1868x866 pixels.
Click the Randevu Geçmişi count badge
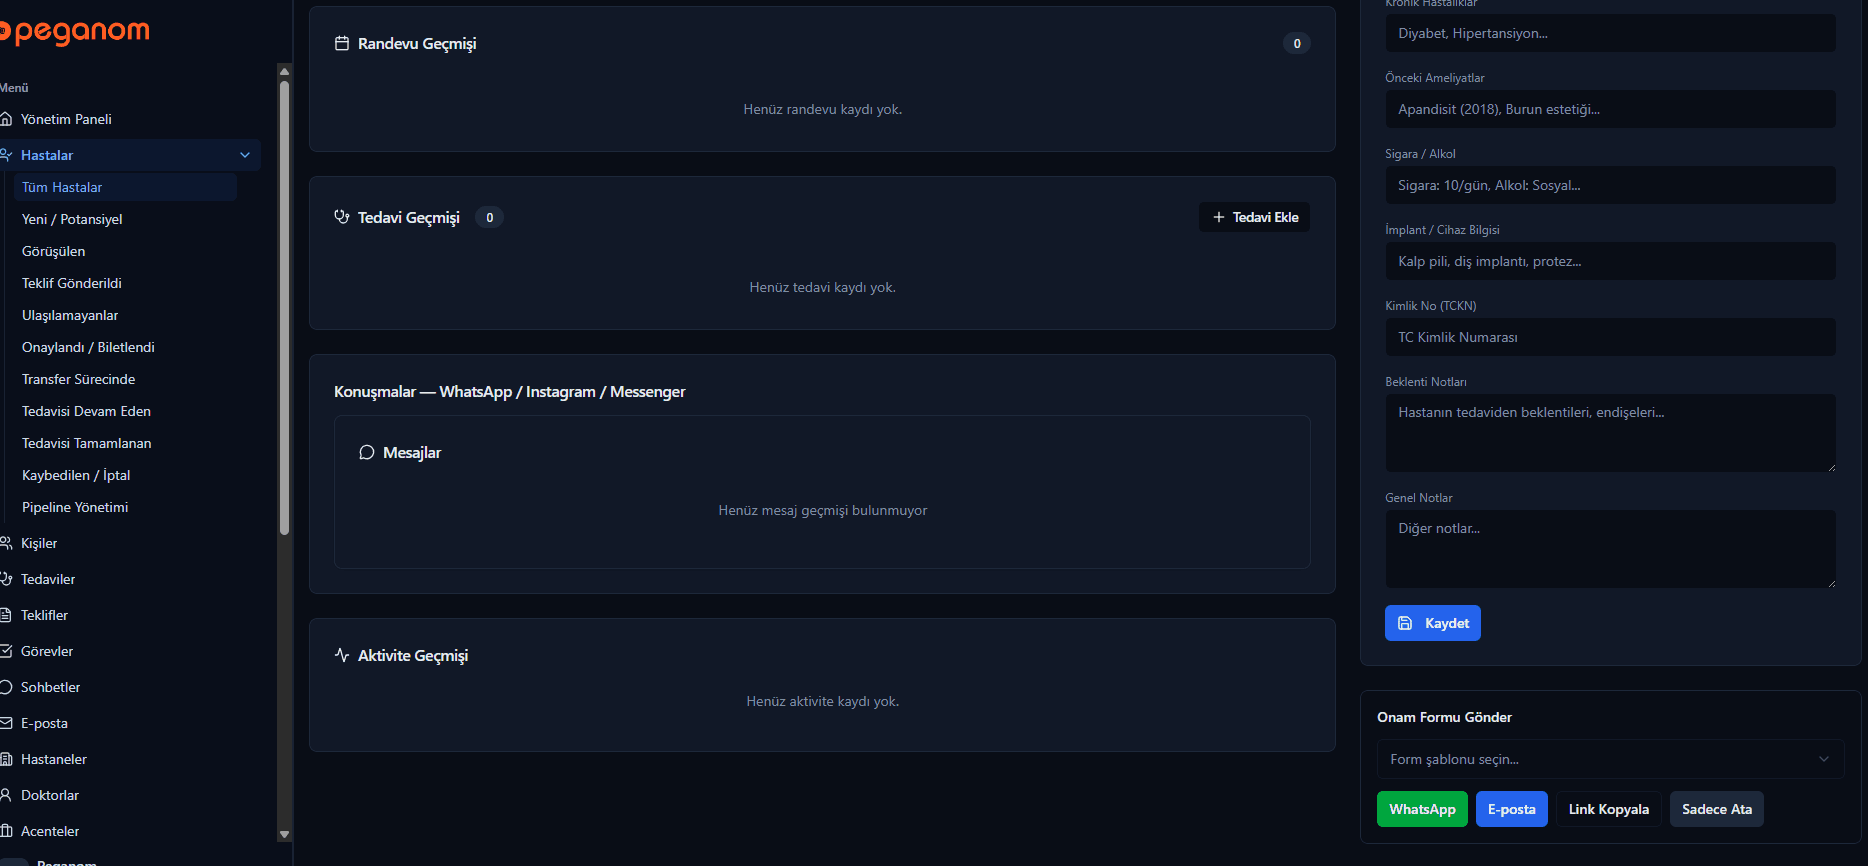click(x=1297, y=43)
